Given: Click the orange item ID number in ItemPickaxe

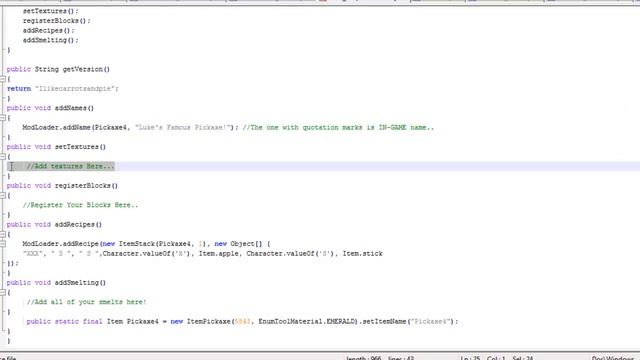Looking at the screenshot, I should tap(242, 322).
